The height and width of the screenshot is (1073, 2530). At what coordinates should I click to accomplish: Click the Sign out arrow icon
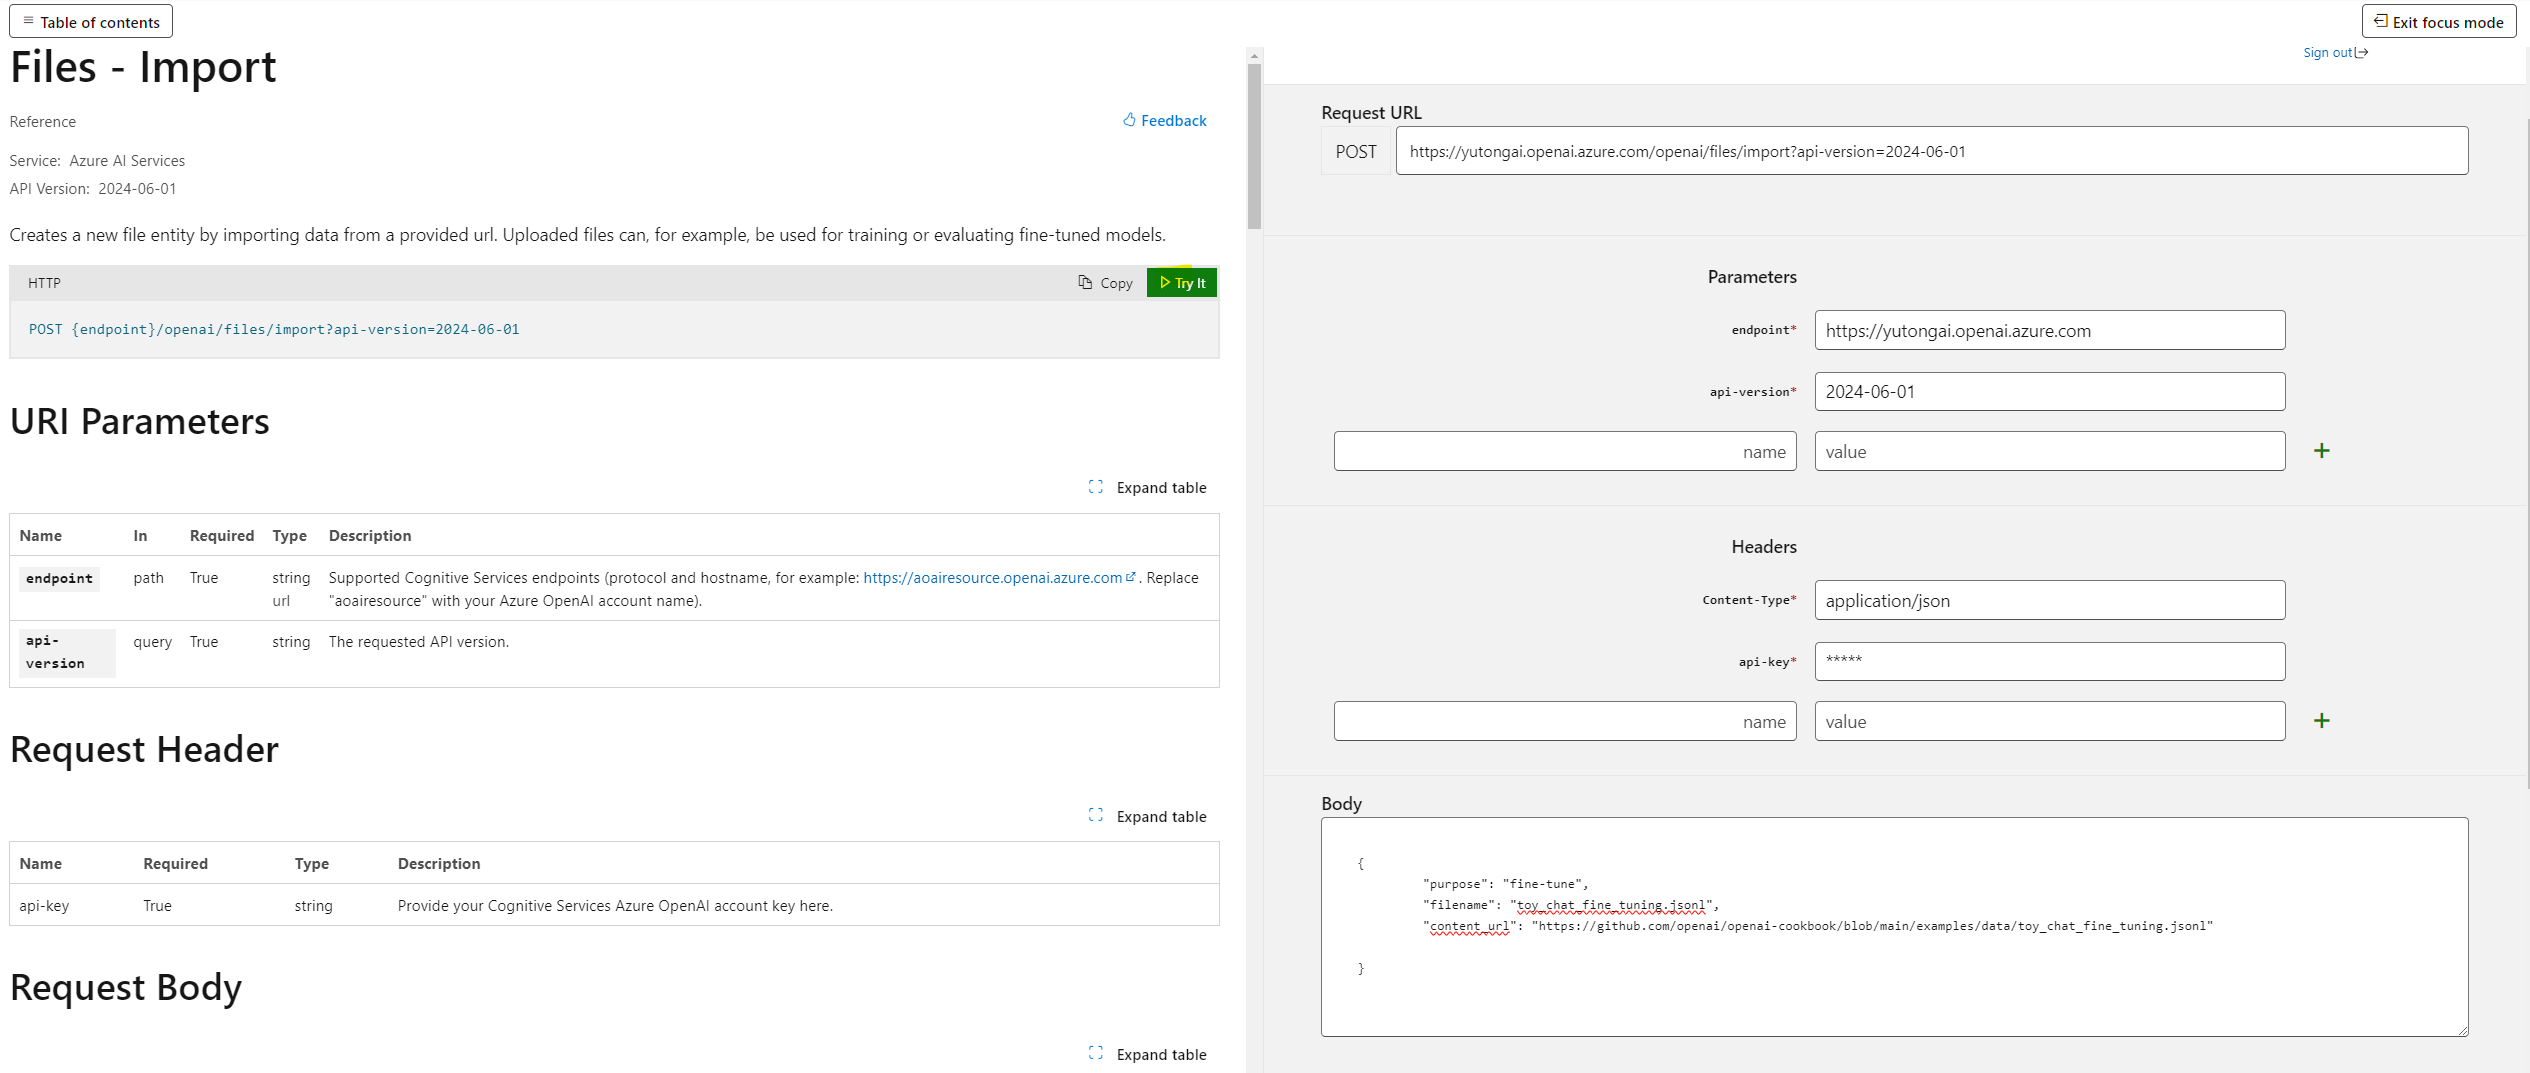[x=2362, y=53]
